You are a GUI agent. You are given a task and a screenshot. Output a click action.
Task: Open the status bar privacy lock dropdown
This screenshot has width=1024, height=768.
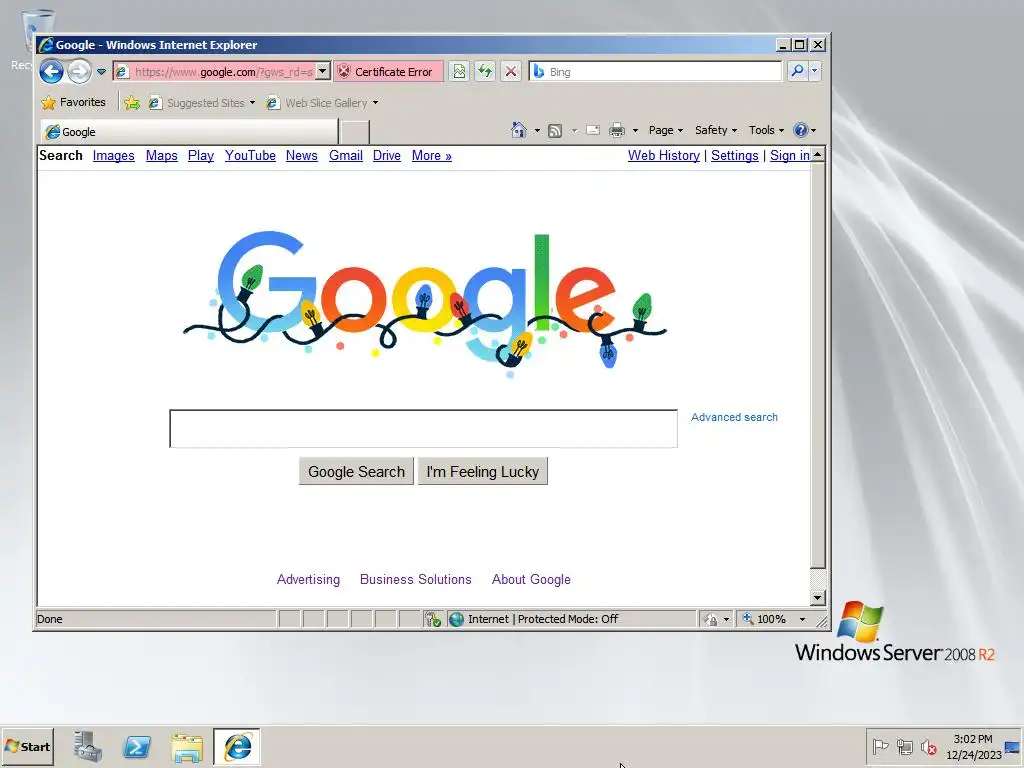(x=716, y=619)
